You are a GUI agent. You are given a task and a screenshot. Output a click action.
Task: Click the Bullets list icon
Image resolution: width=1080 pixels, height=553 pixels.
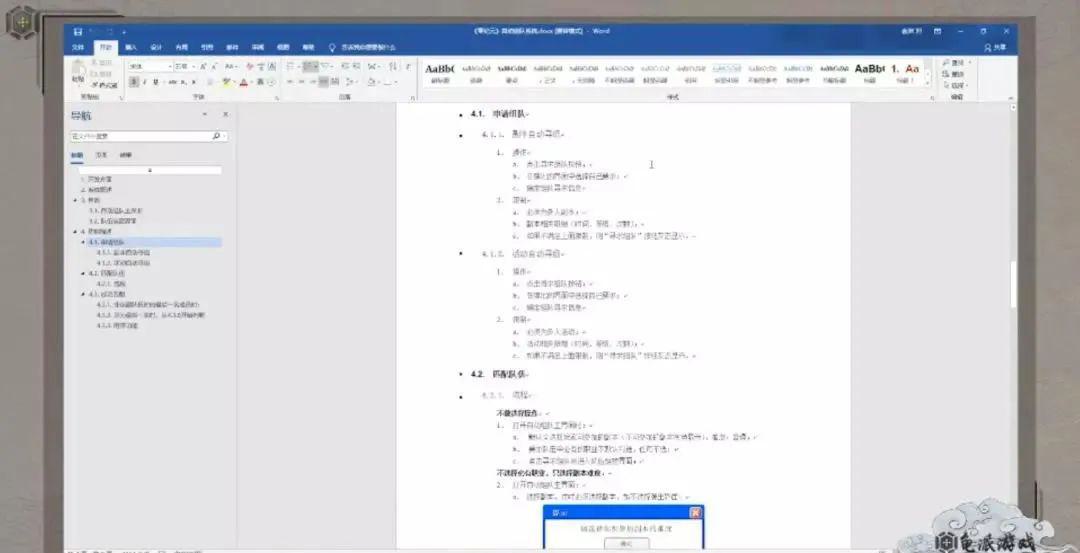pos(291,66)
